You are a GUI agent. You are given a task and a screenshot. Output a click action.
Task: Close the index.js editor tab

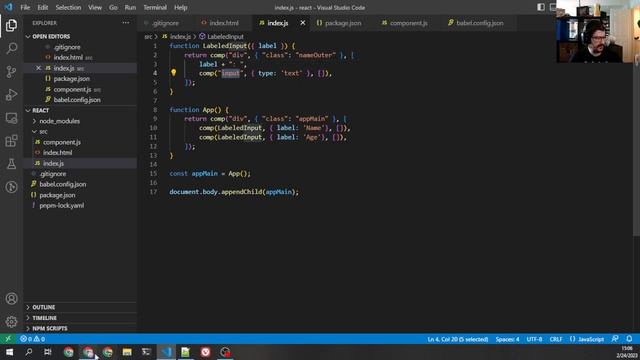pos(302,23)
